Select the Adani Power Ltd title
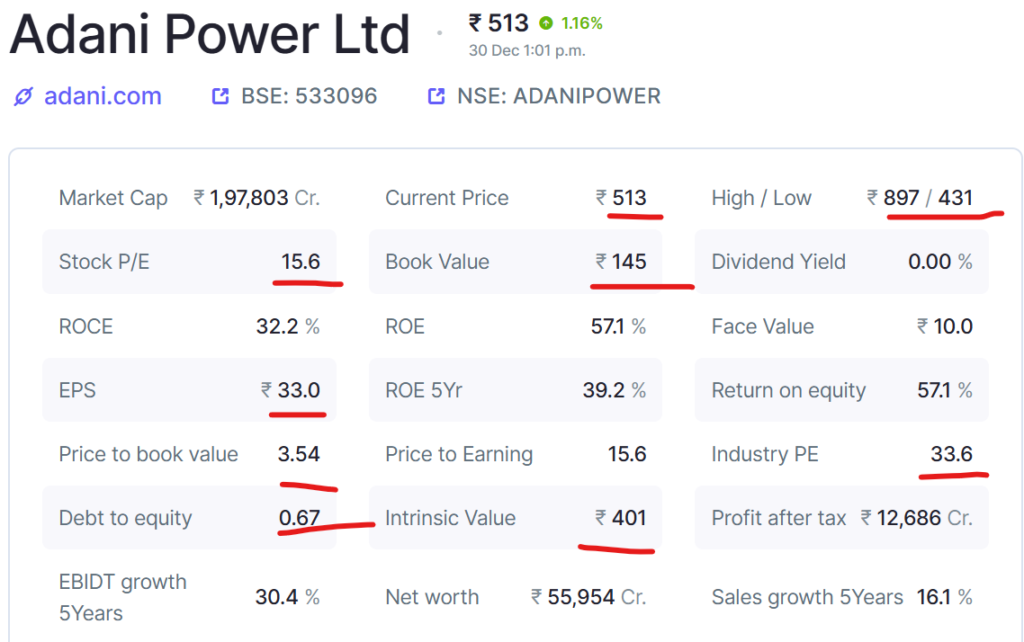The width and height of the screenshot is (1024, 642). tap(208, 34)
